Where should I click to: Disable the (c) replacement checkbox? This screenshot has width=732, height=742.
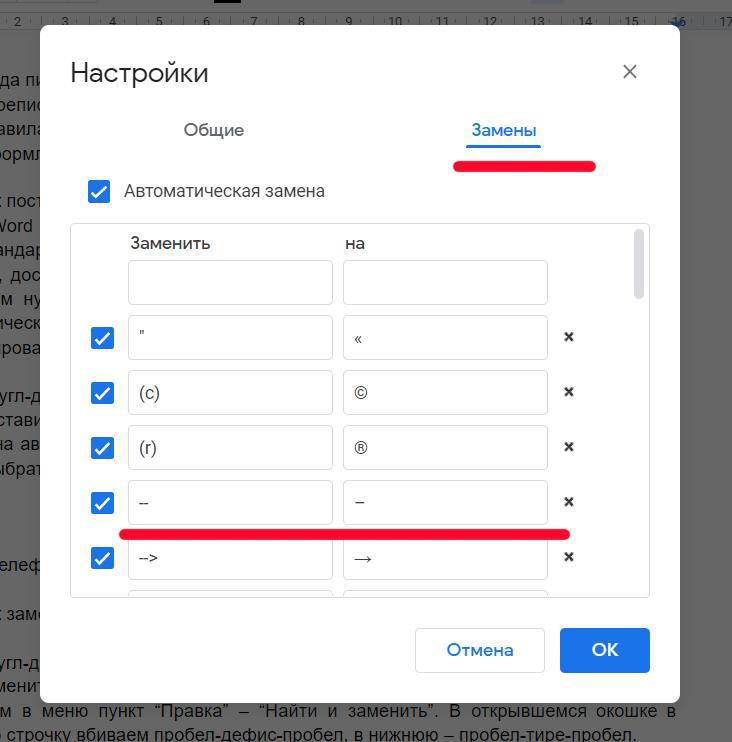coord(102,393)
